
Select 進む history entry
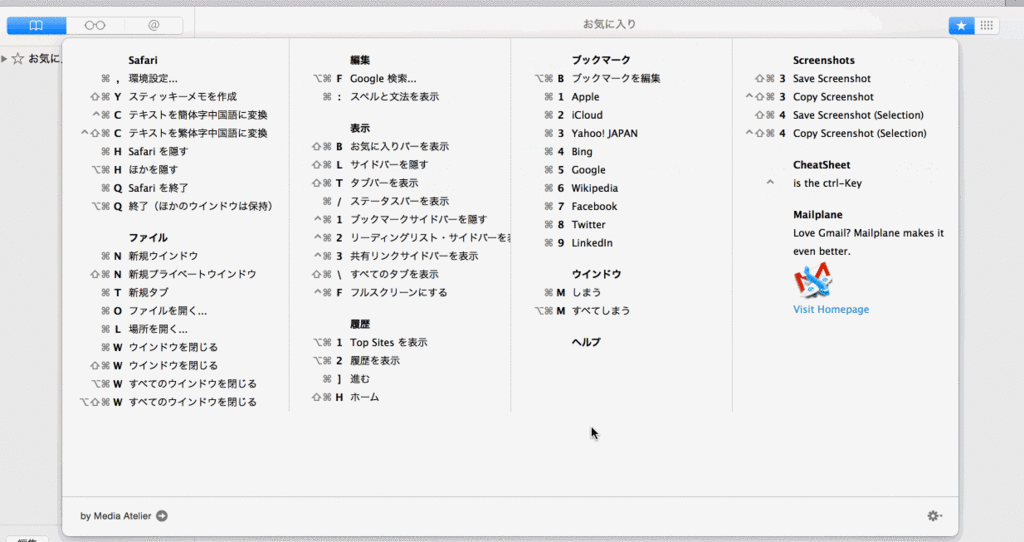pyautogui.click(x=360, y=379)
